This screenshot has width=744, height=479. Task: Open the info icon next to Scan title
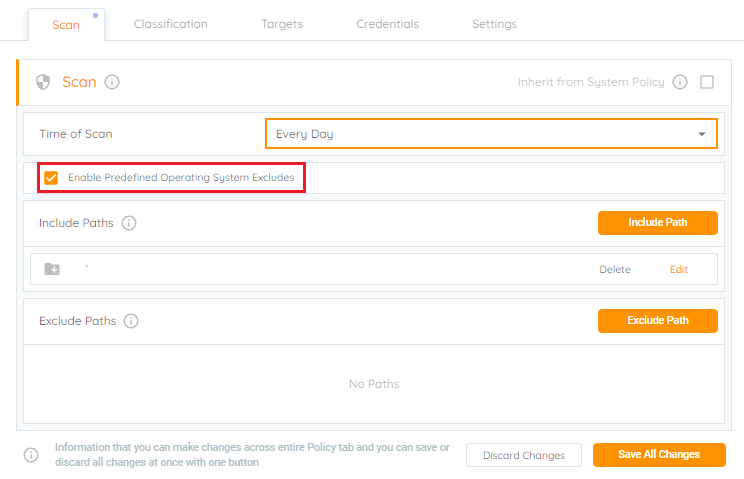[x=112, y=82]
